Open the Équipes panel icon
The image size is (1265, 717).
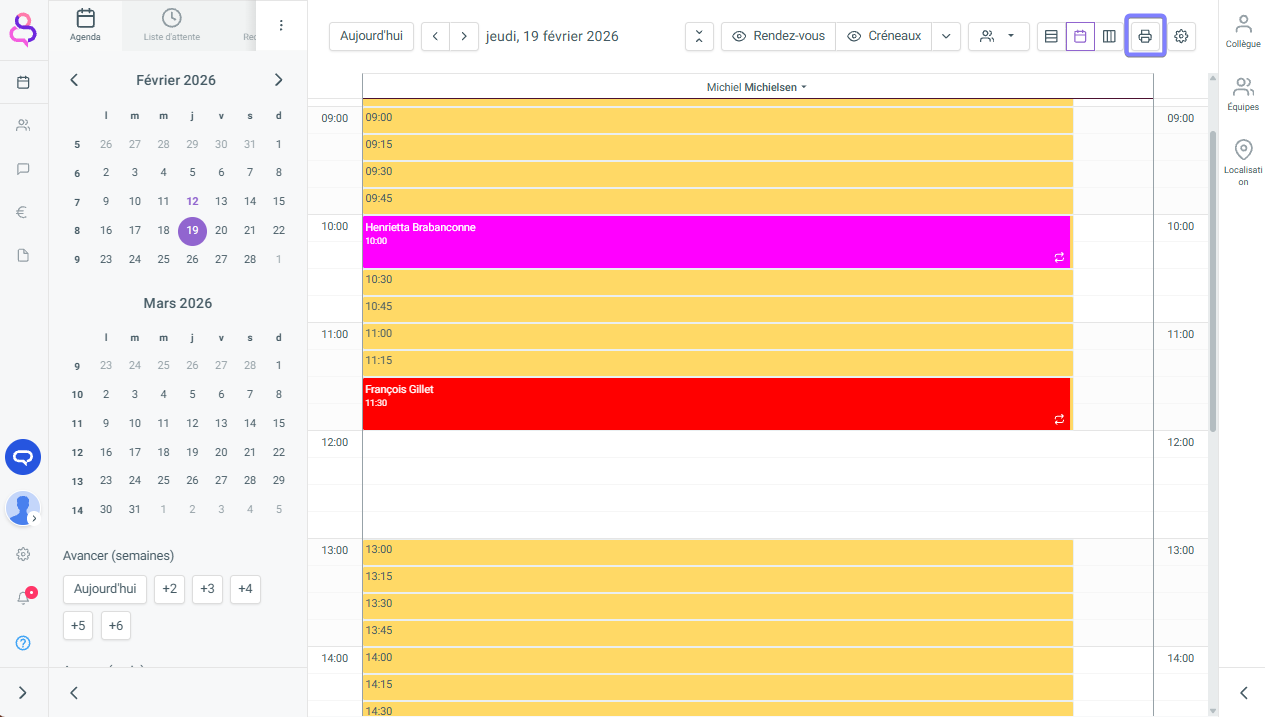coord(1243,93)
